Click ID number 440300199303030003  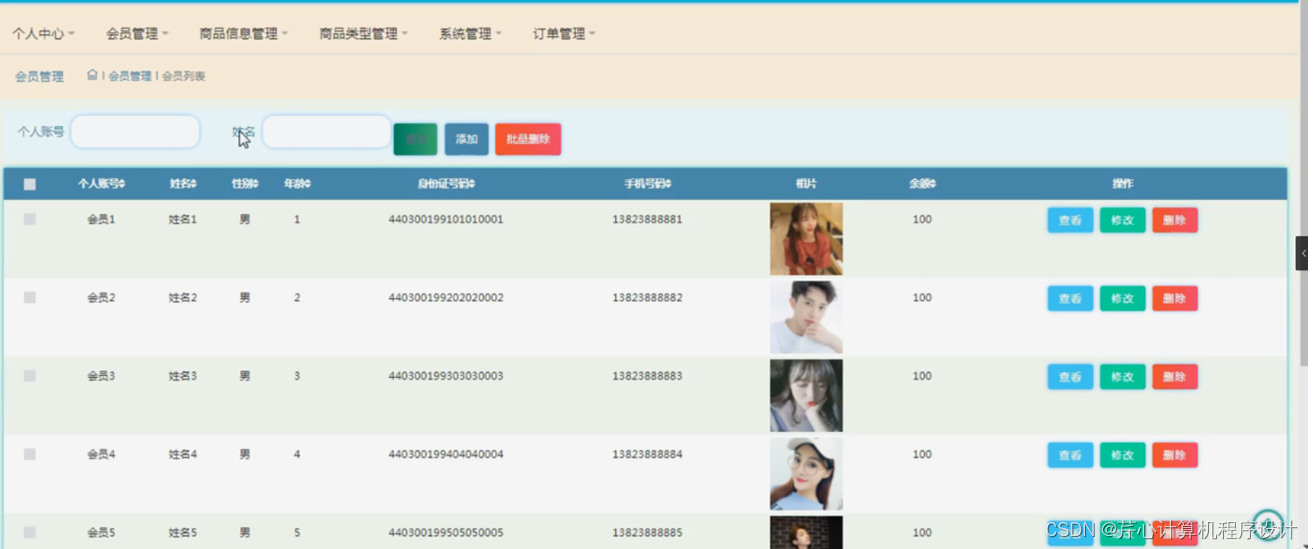446,376
